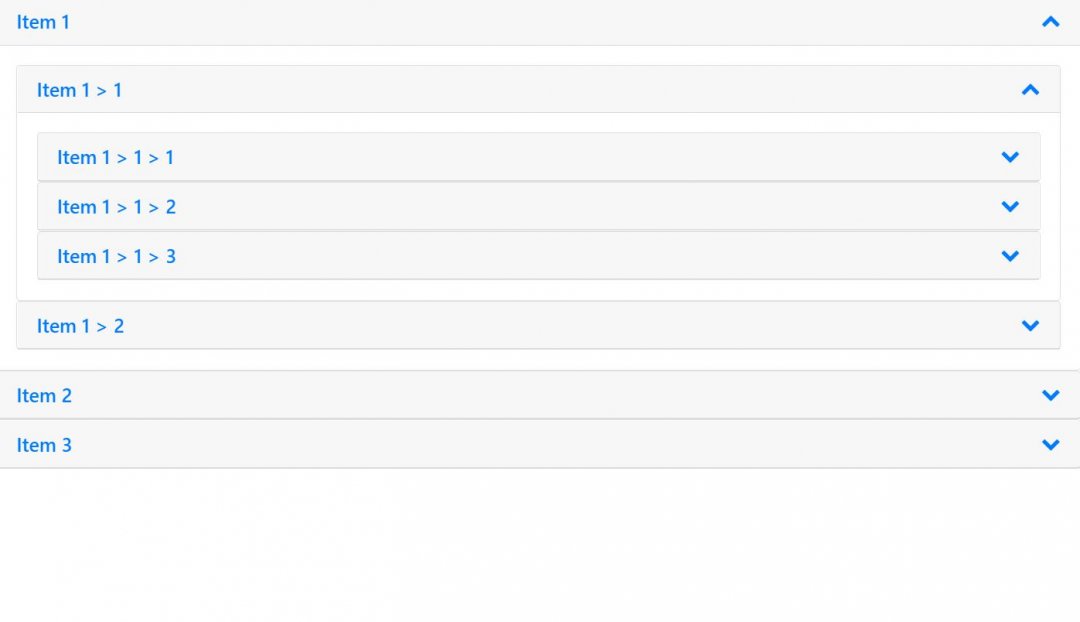Toggle the Item 2 accordion header bar
Screen dimensions: 1080x622
[540, 395]
